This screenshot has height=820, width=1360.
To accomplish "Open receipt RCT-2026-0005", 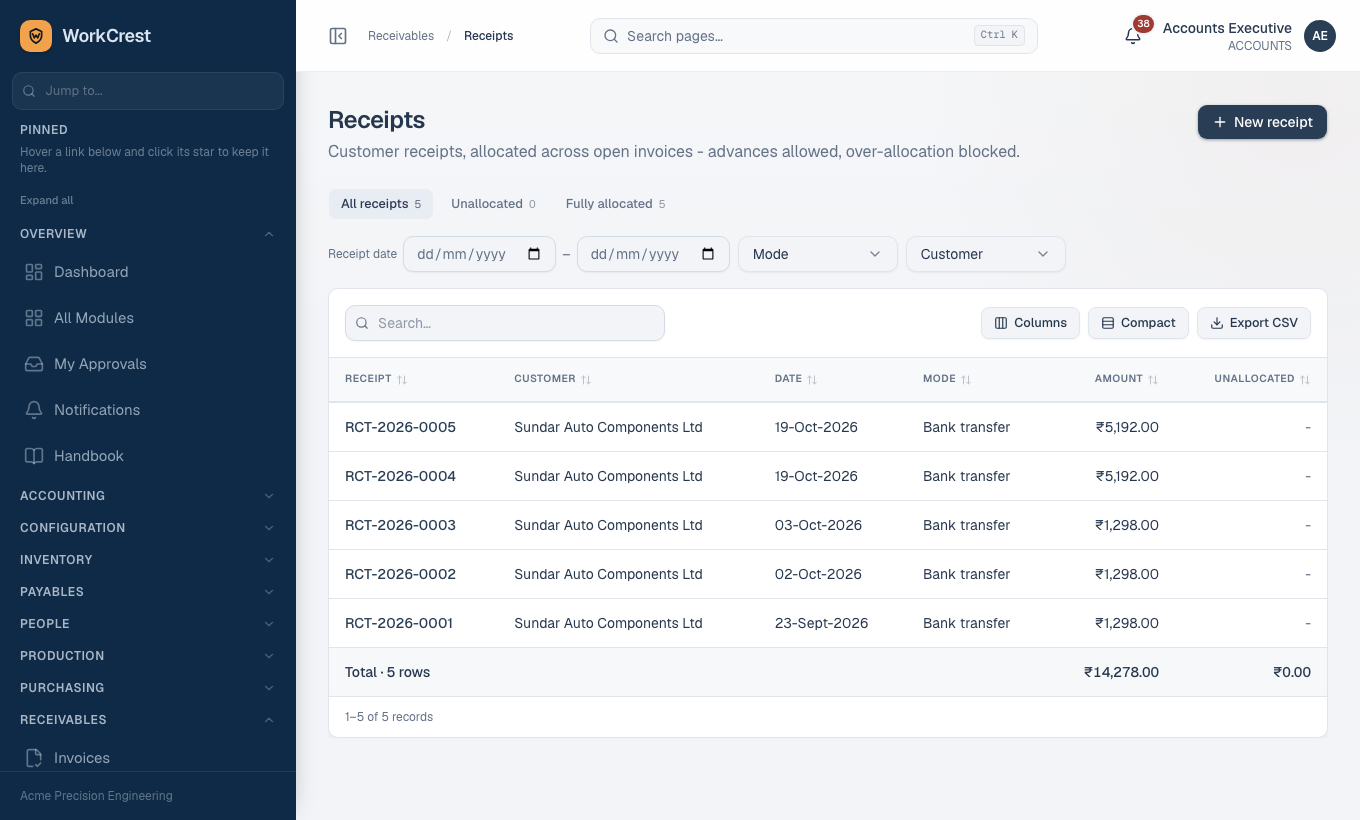I will point(400,427).
